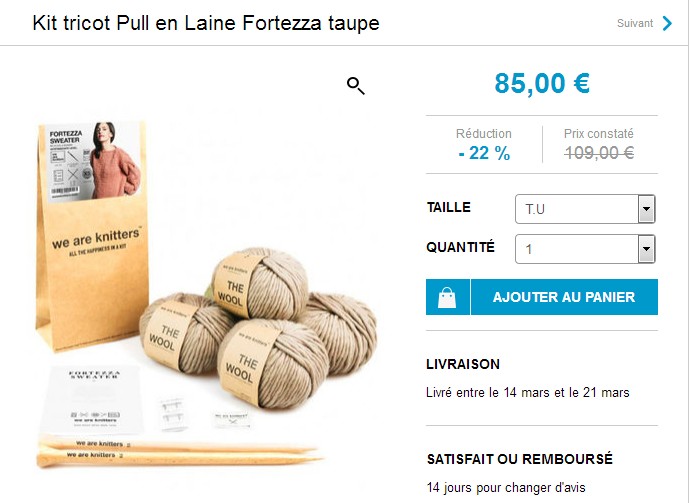The image size is (691, 503).
Task: Click the product kit main image
Action: pyautogui.click(x=206, y=295)
